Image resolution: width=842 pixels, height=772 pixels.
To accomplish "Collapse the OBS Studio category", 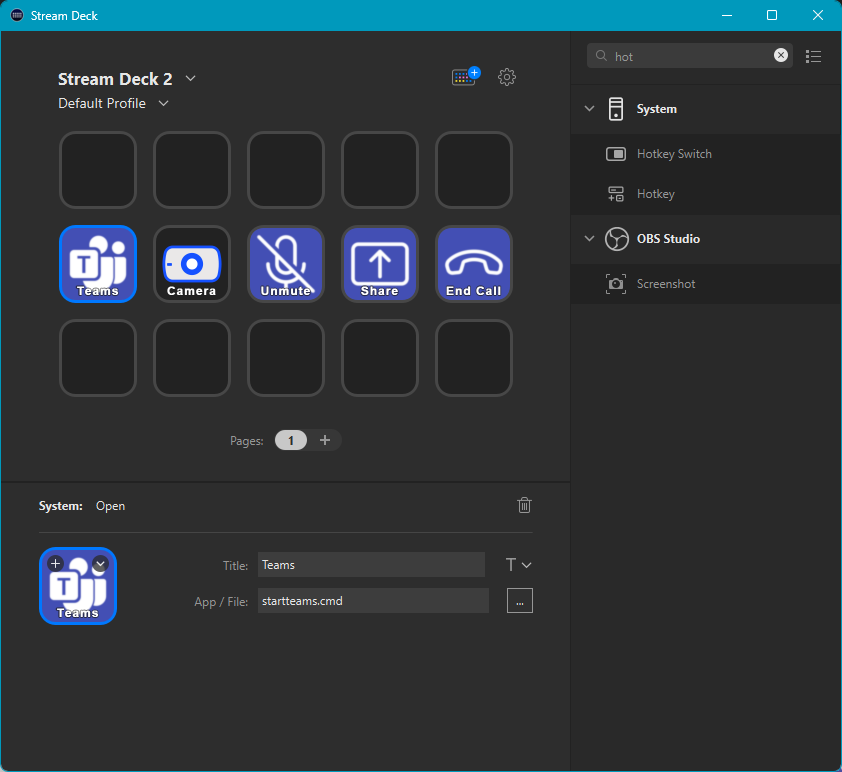I will click(x=590, y=239).
